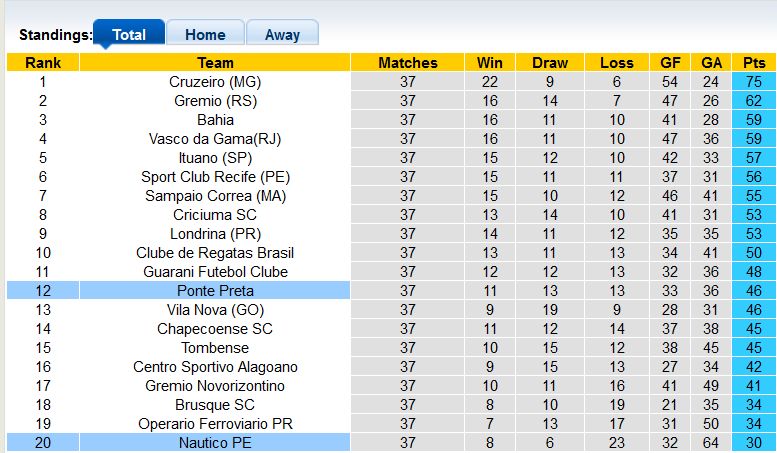777x453 pixels.
Task: Click the Draw column header
Action: click(550, 62)
